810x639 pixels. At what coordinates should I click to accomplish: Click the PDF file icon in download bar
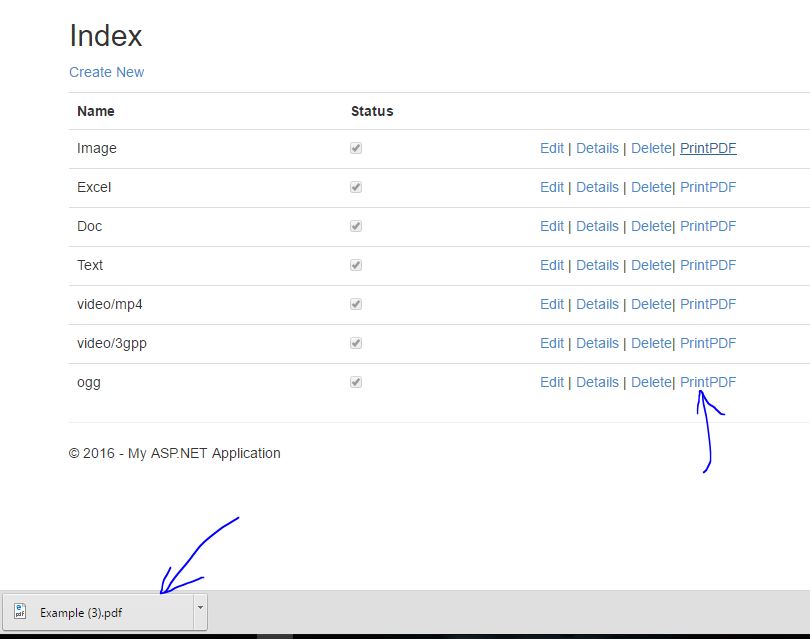[x=20, y=612]
